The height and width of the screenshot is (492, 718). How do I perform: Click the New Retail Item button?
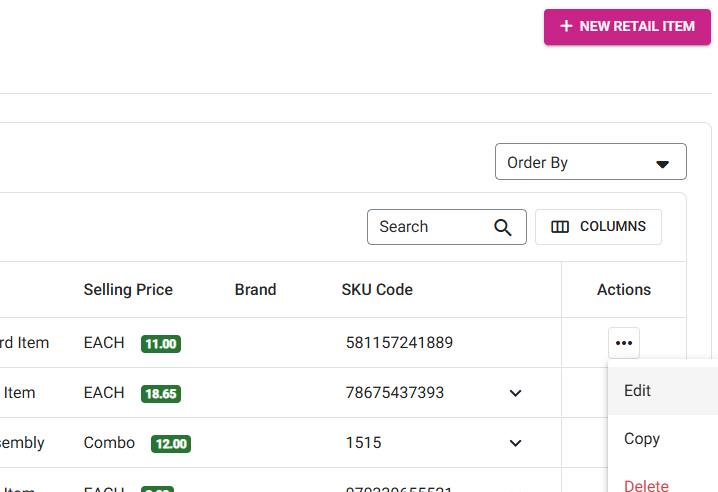coord(627,27)
